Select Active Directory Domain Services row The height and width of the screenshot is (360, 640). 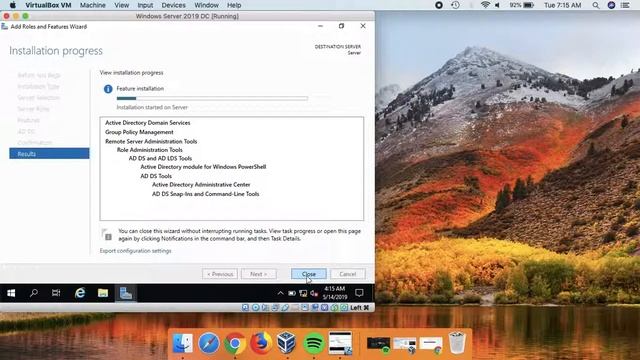147,122
